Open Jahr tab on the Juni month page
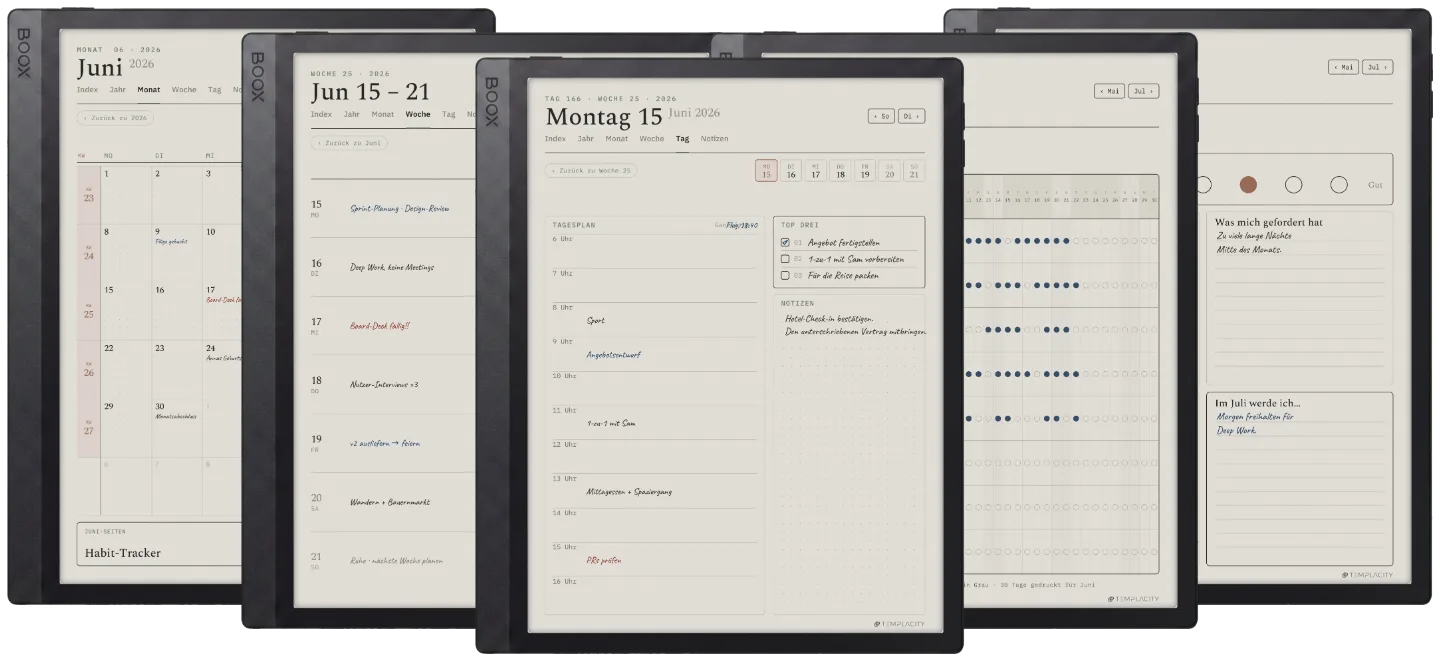This screenshot has height=661, width=1440. (x=118, y=89)
